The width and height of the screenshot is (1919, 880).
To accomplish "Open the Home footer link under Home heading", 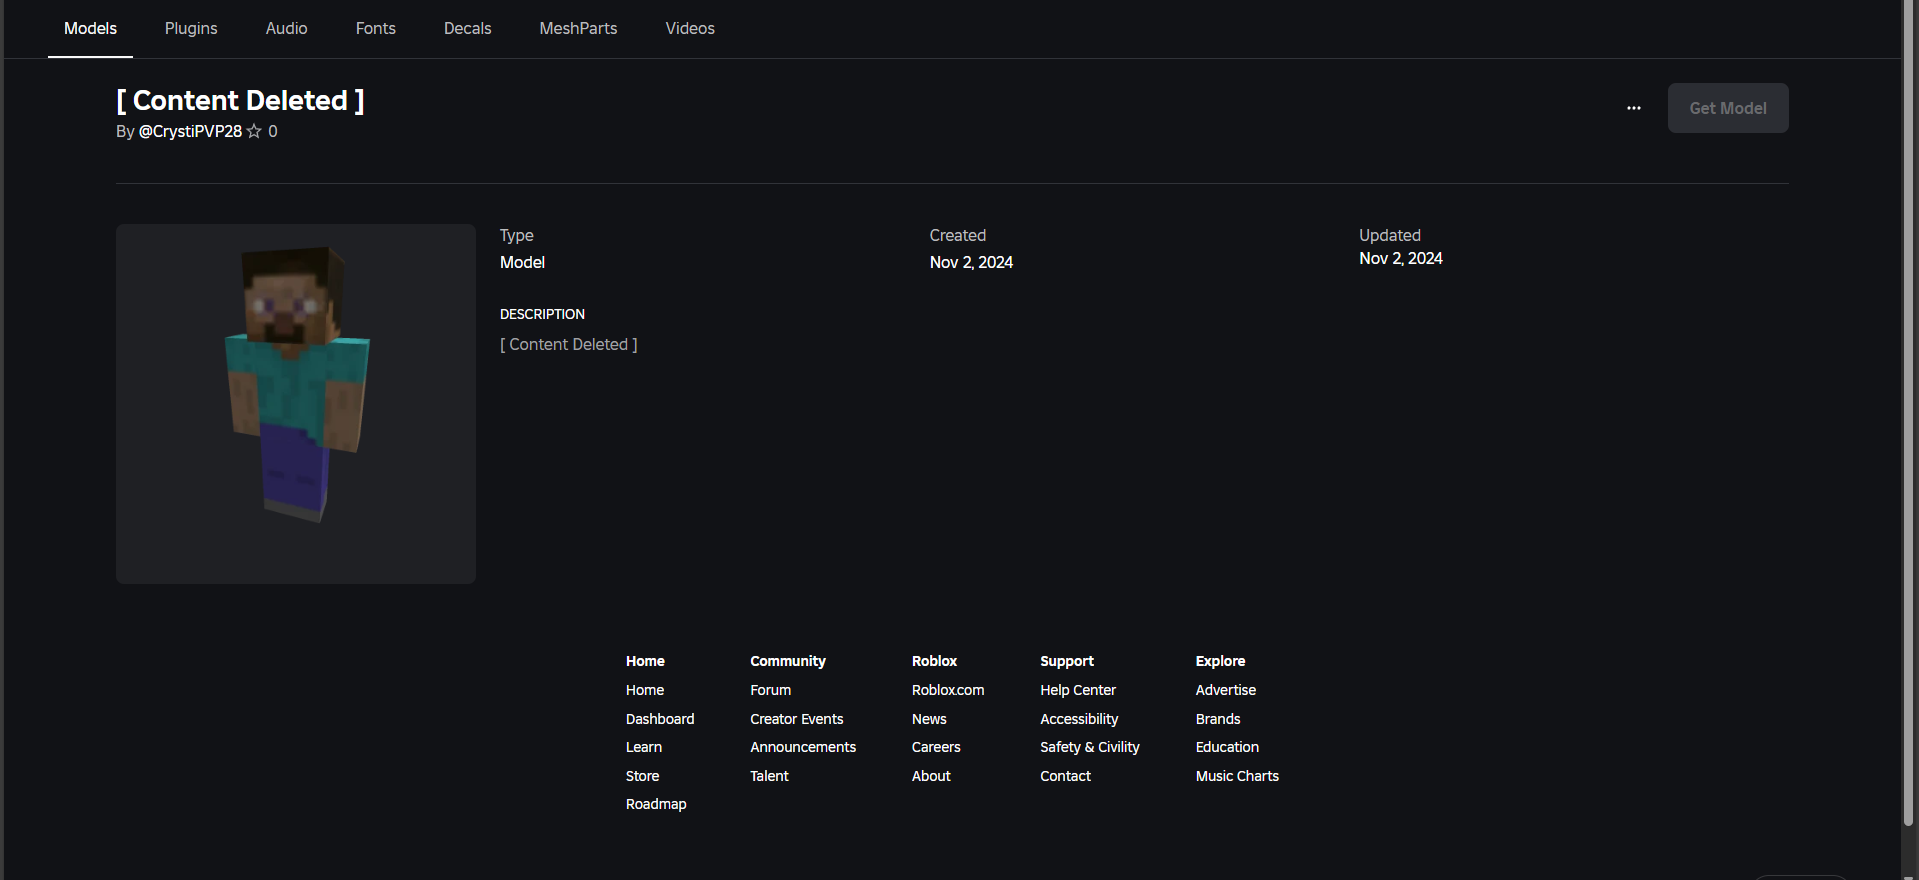I will [x=645, y=690].
